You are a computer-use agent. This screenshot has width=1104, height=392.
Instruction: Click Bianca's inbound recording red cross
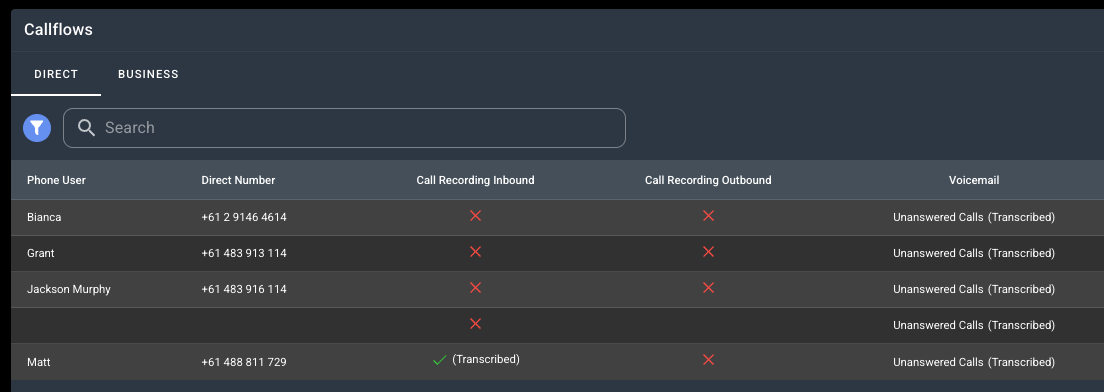click(475, 216)
